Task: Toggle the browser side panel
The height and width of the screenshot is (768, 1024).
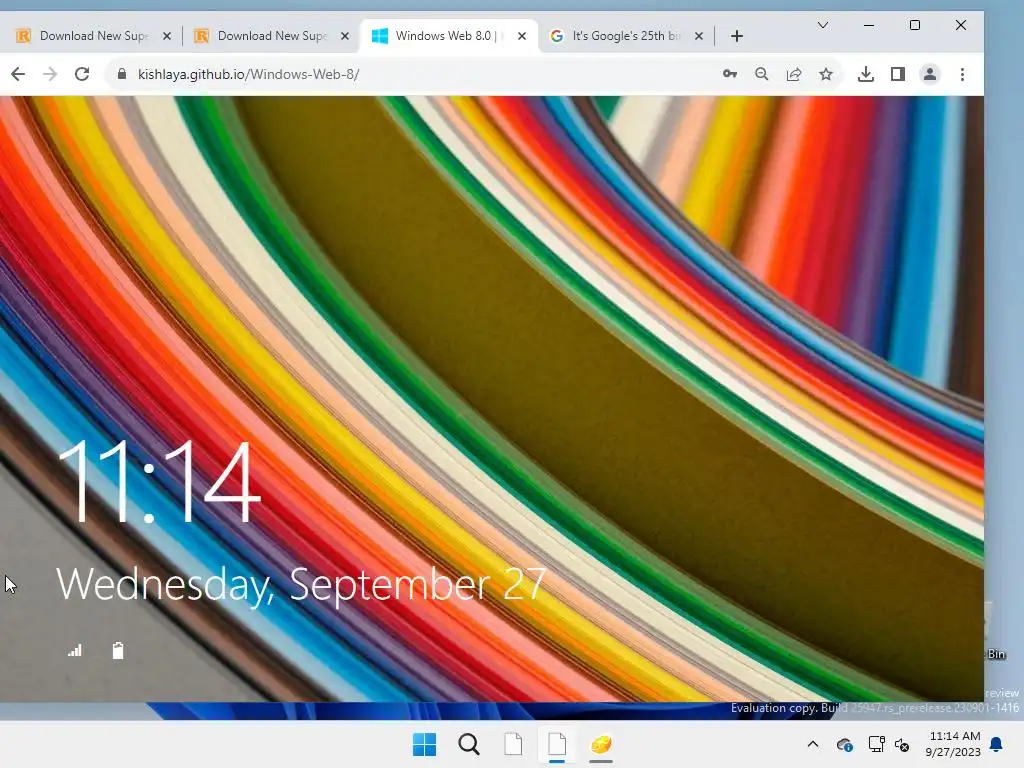Action: click(x=898, y=74)
